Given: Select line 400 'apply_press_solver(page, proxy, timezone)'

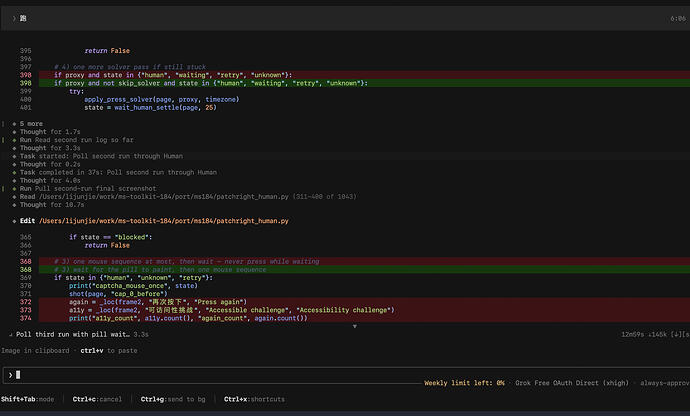Looking at the screenshot, I should [161, 99].
